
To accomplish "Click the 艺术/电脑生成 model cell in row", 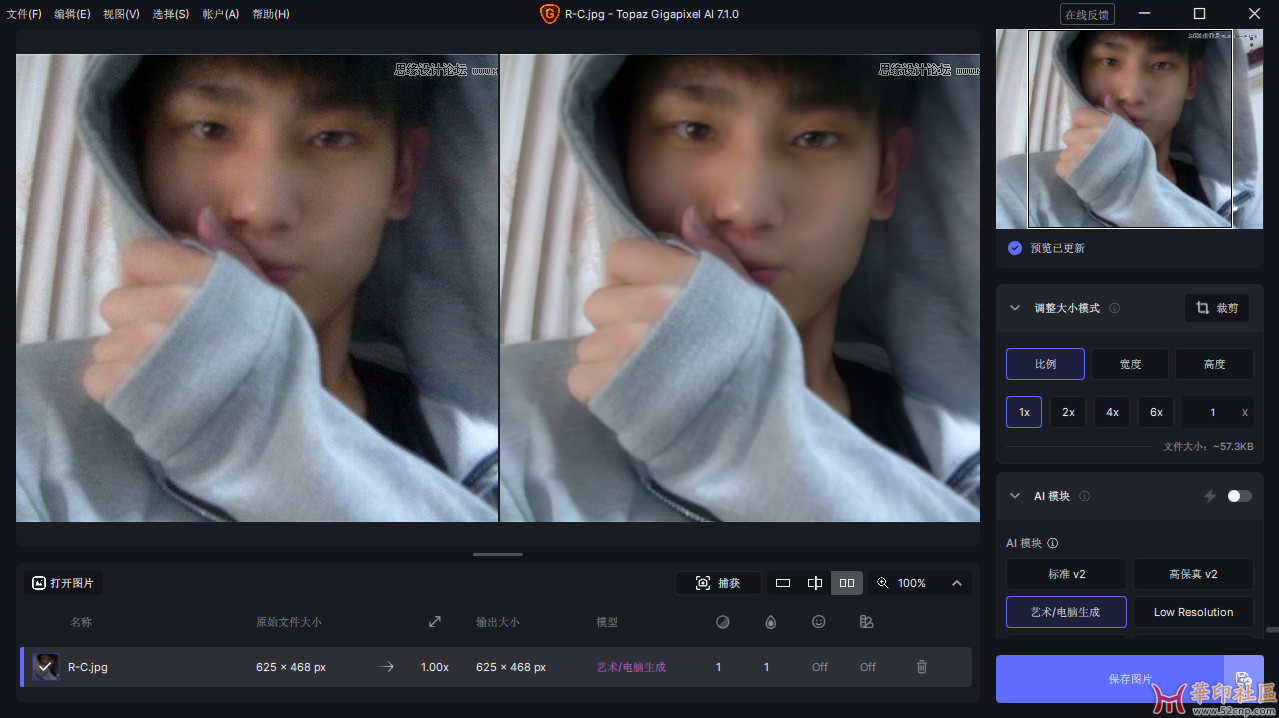I will (631, 667).
